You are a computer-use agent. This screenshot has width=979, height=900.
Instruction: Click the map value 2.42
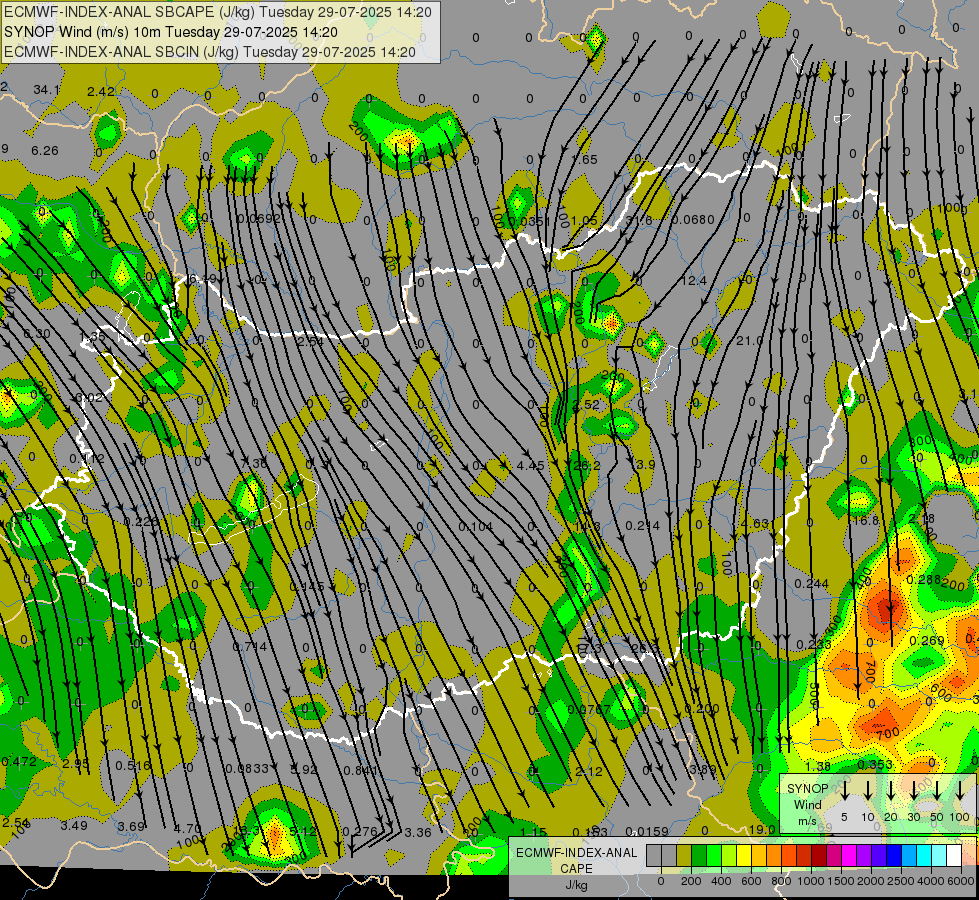pyautogui.click(x=101, y=91)
